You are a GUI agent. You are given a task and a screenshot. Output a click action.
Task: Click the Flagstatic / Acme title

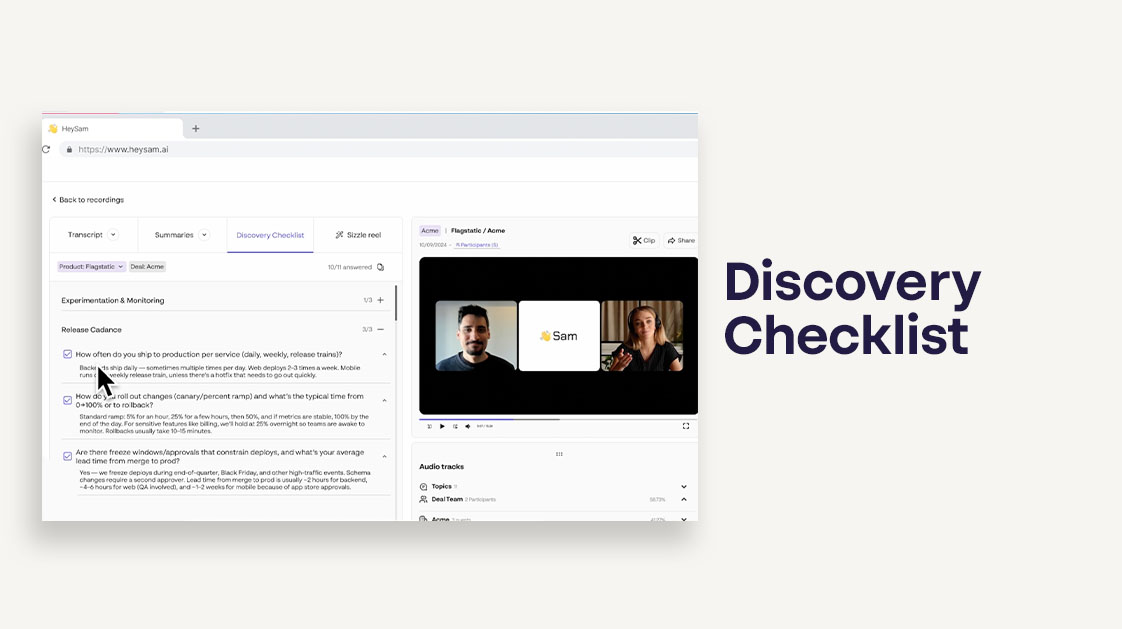(x=478, y=230)
